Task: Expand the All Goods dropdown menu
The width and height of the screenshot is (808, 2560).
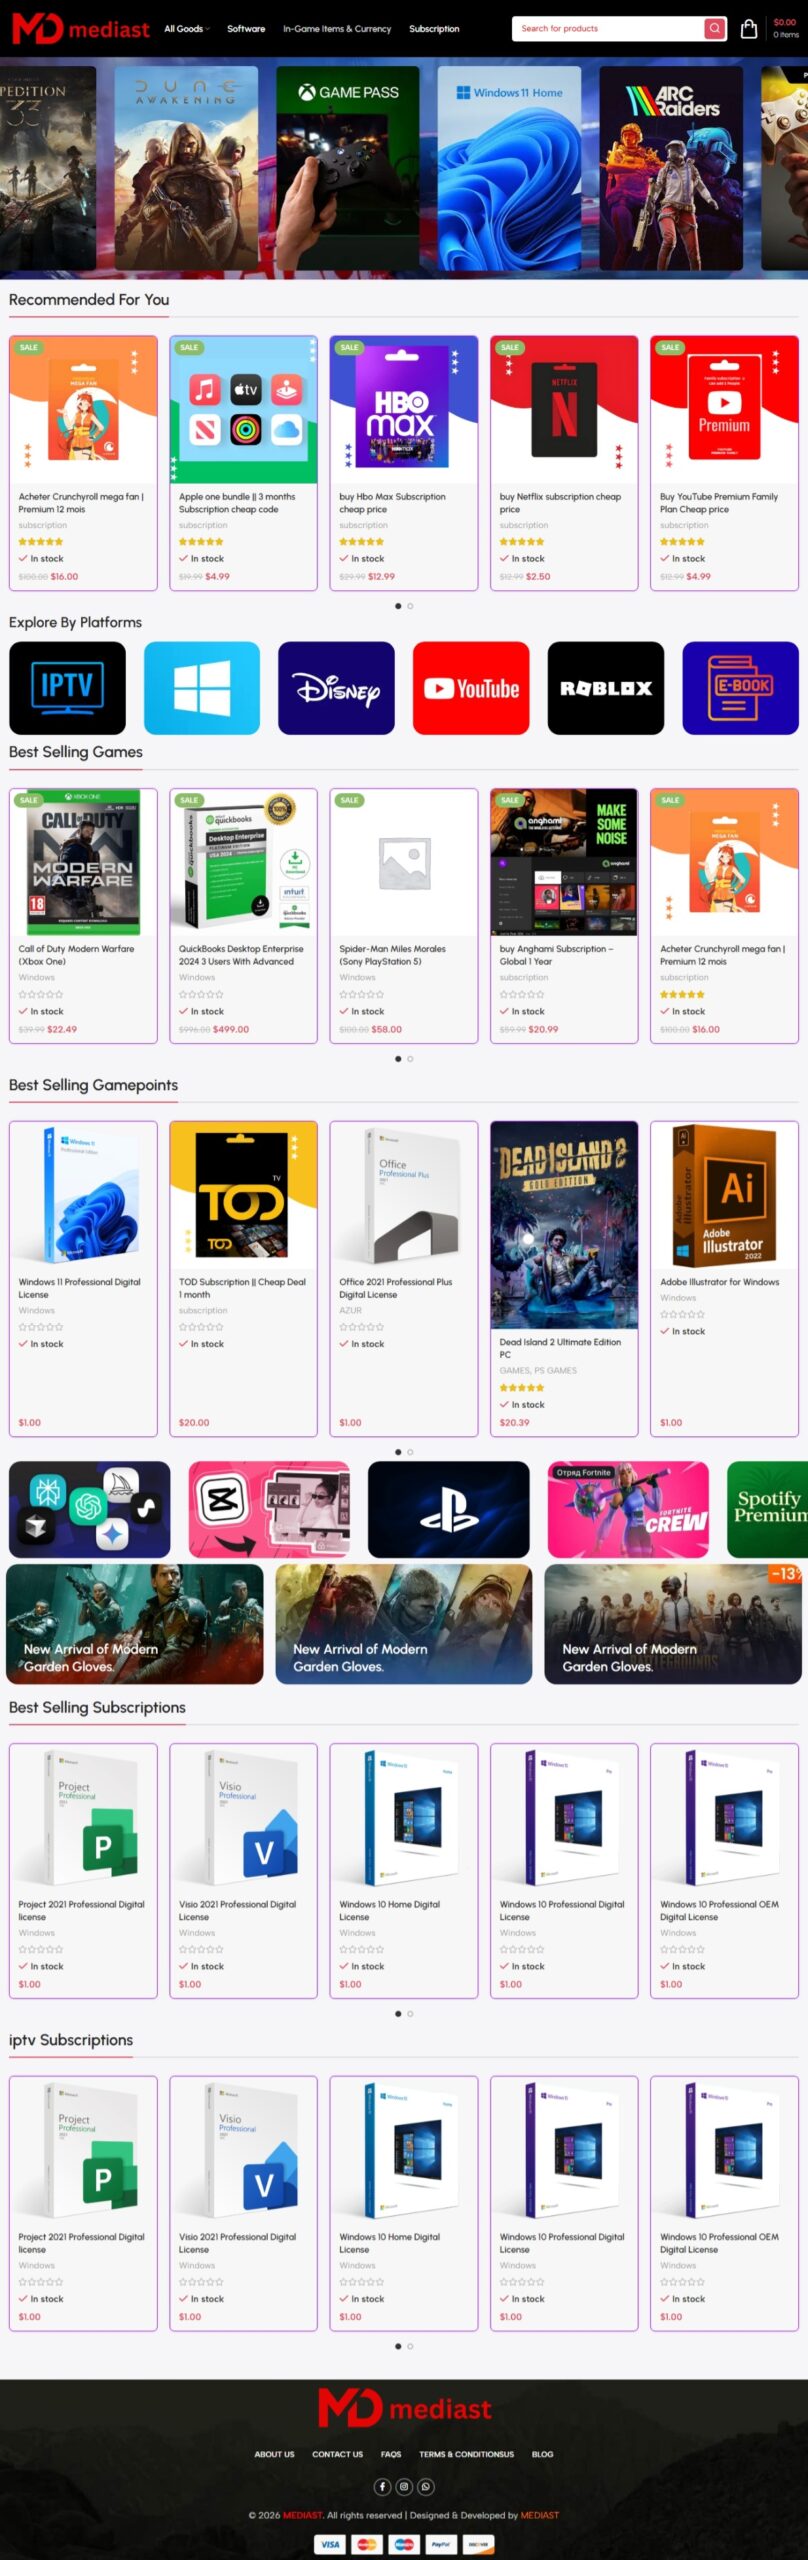Action: click(x=187, y=29)
